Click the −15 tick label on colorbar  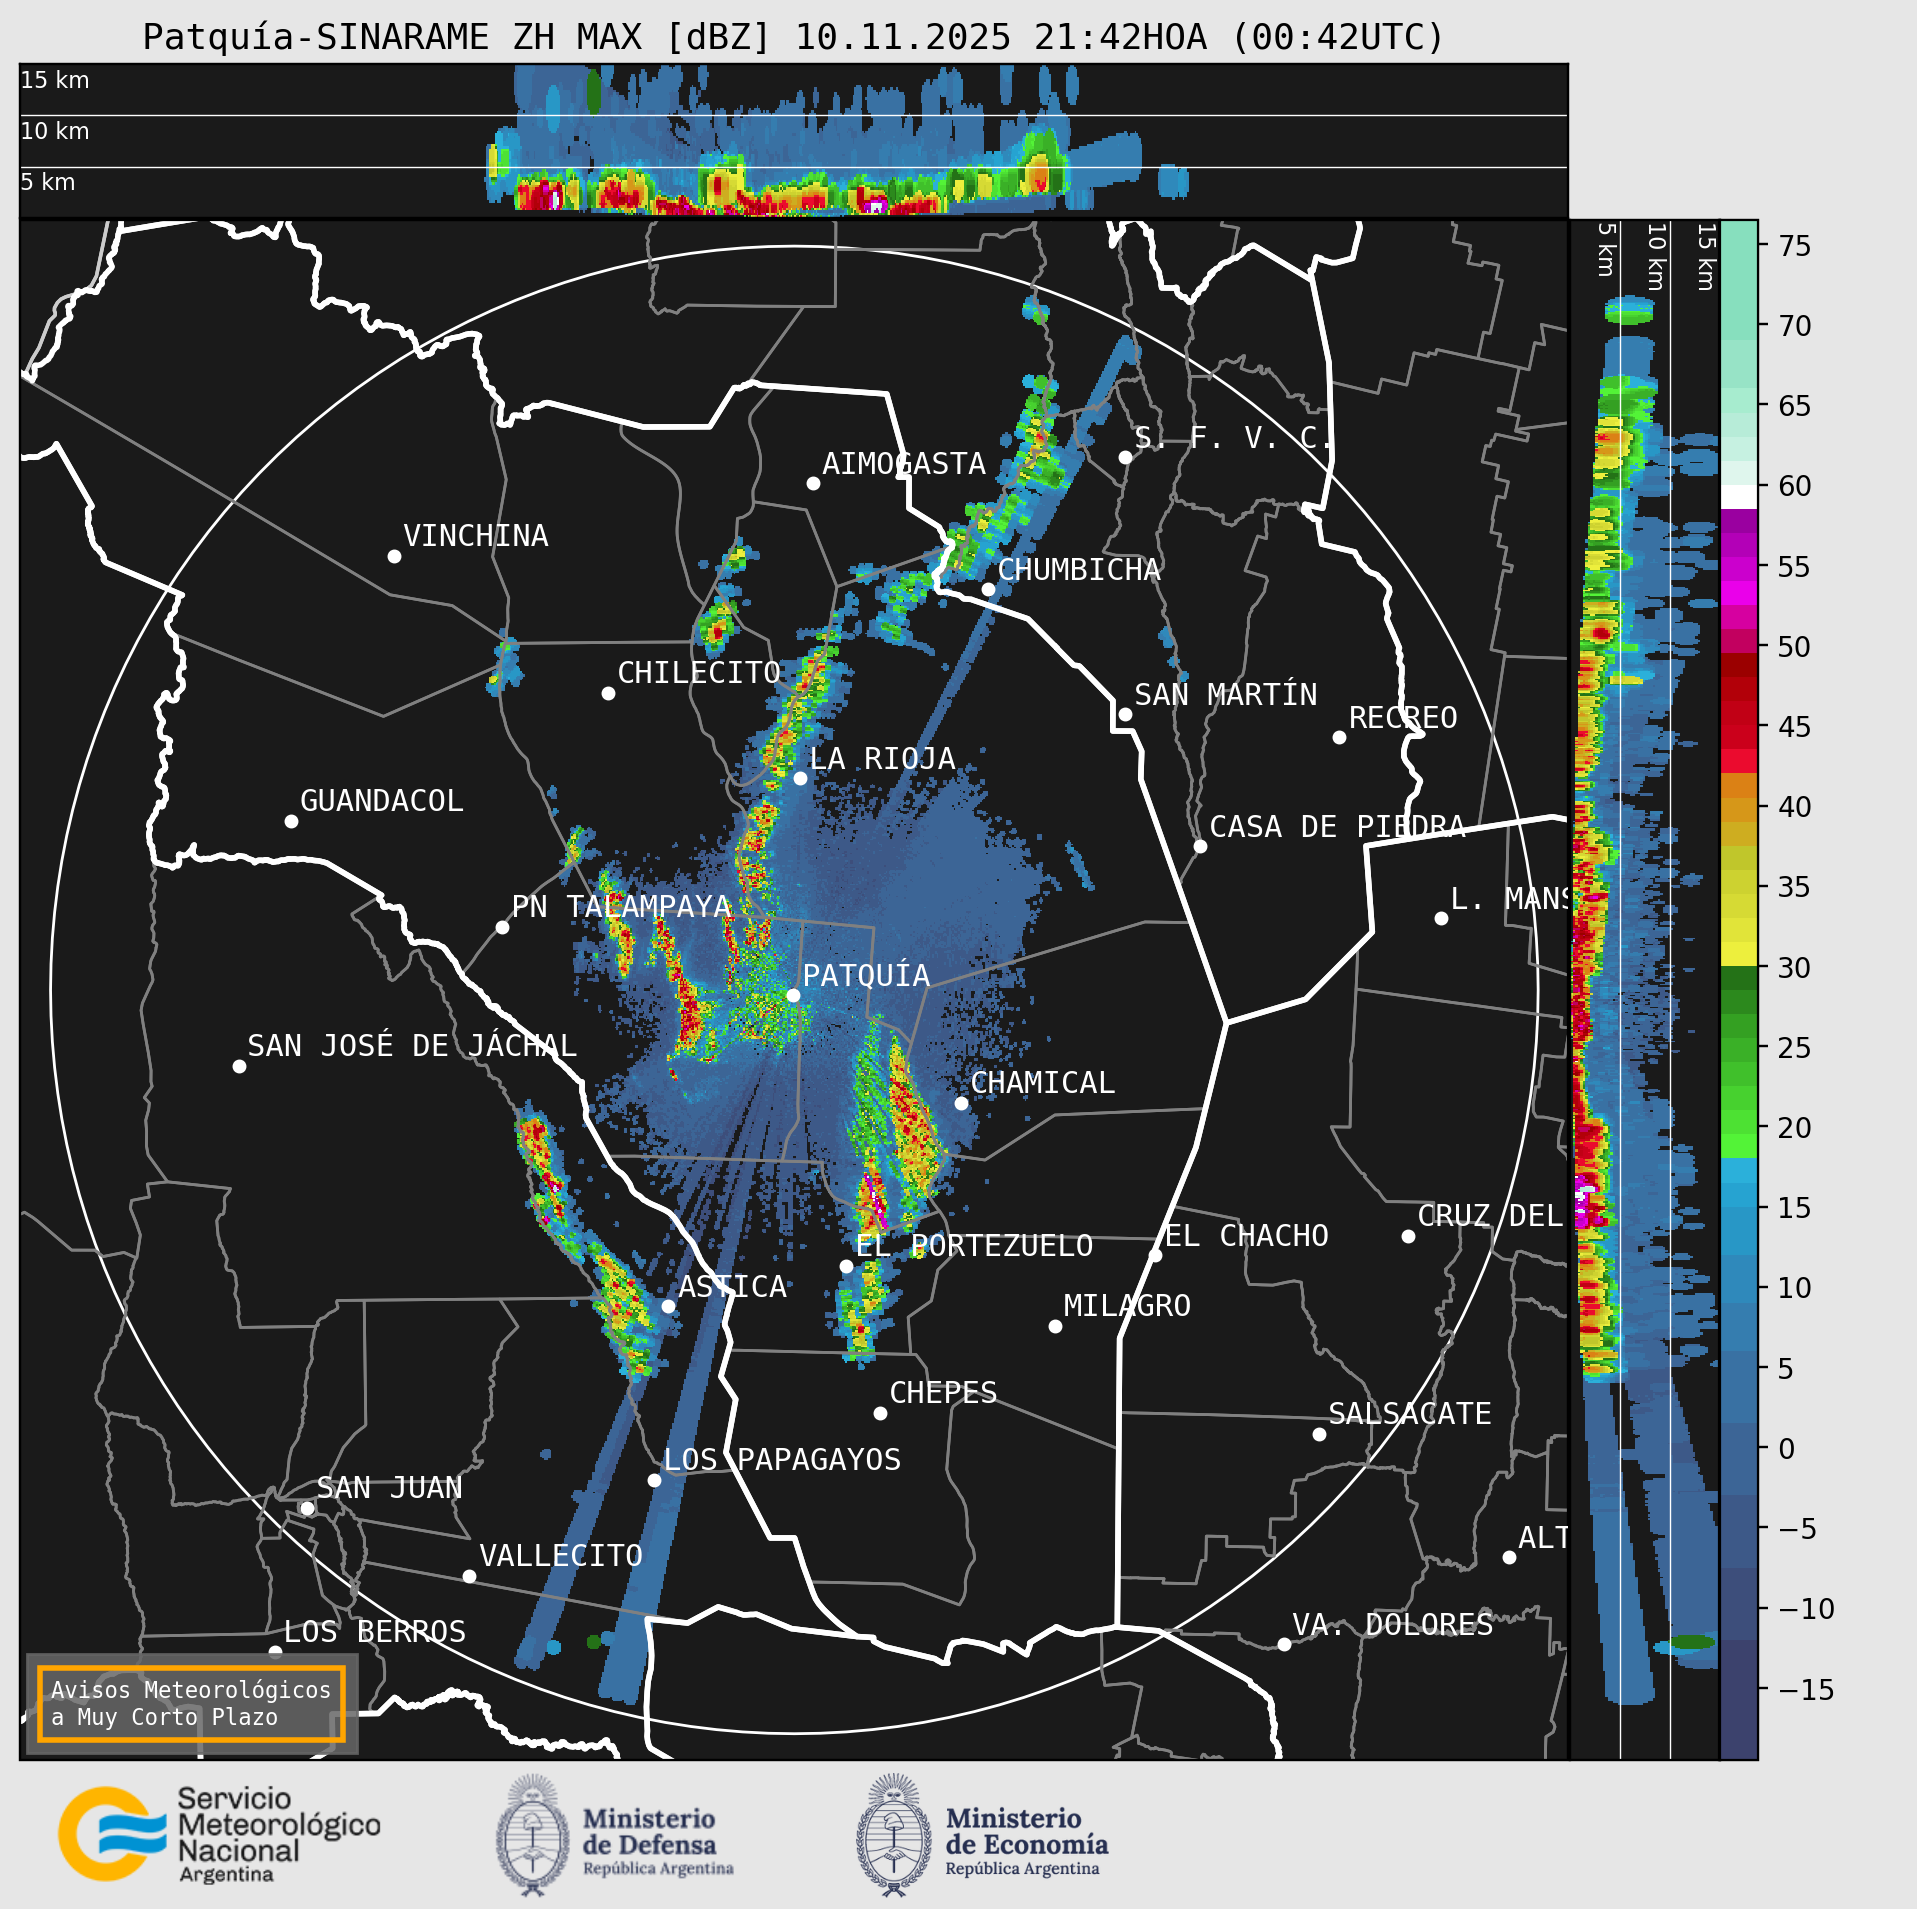[x=1806, y=1689]
